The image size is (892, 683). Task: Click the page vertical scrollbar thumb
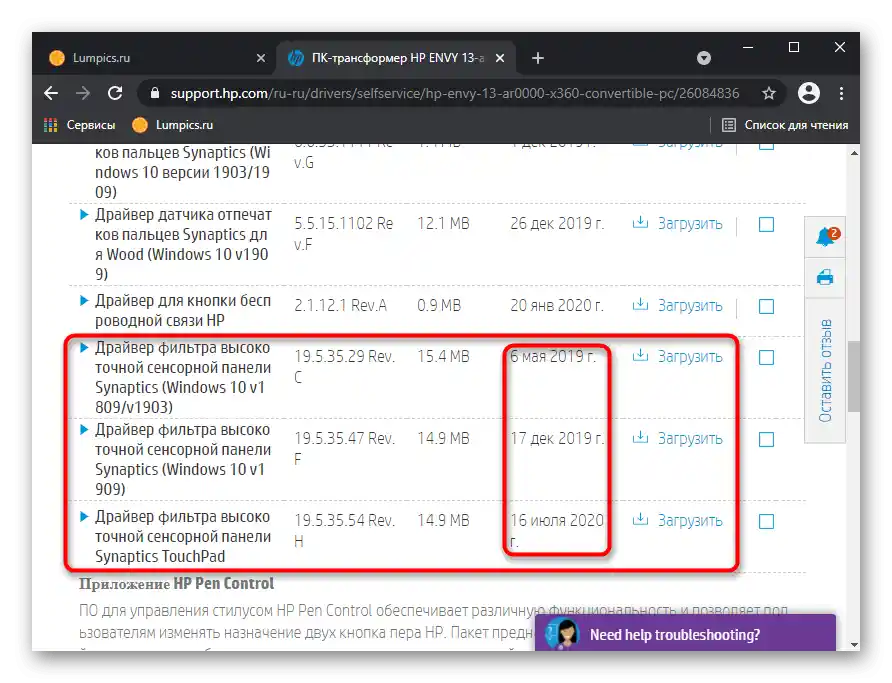pyautogui.click(x=853, y=376)
